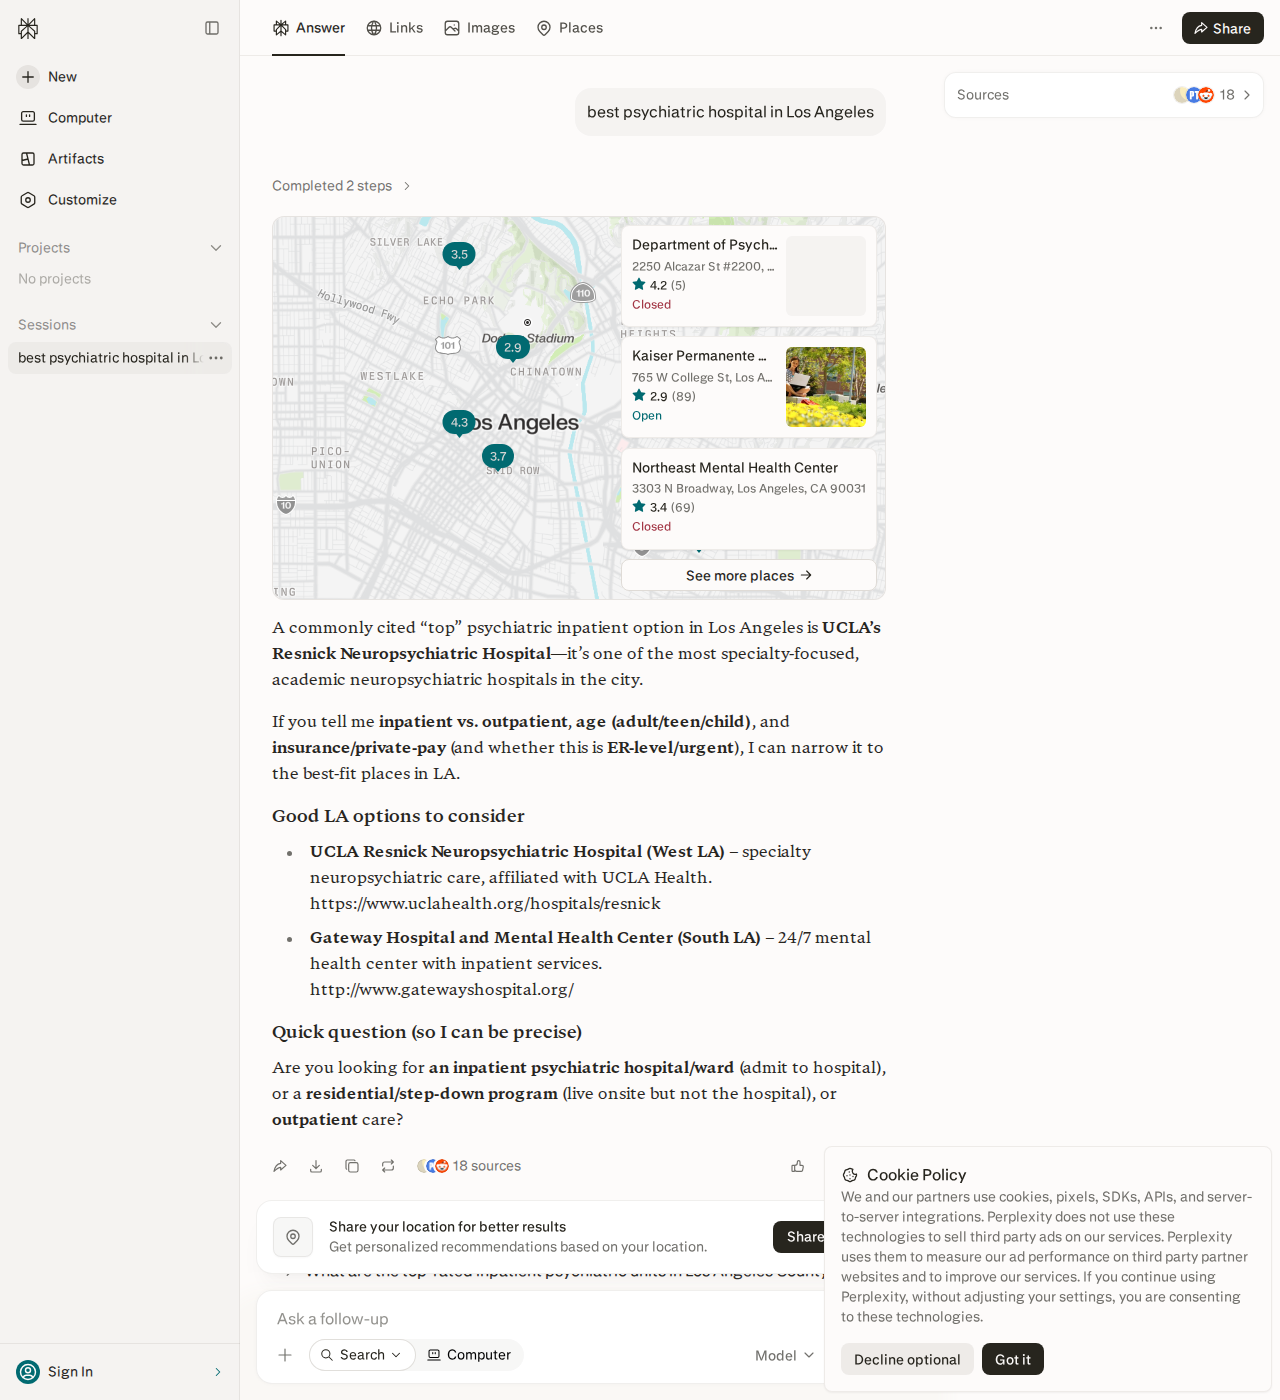Click the rewrite answer icon
Image resolution: width=1280 pixels, height=1400 pixels.
(x=388, y=1166)
